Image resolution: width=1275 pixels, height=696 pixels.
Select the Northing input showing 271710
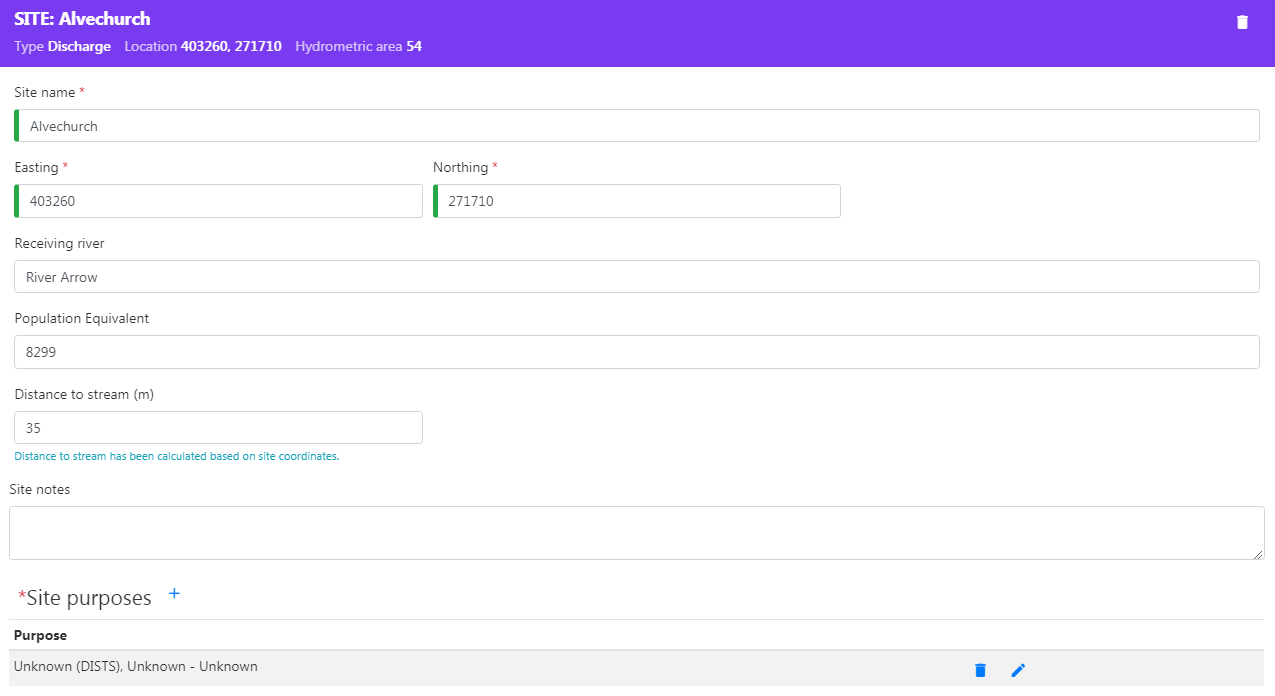[x=637, y=201]
